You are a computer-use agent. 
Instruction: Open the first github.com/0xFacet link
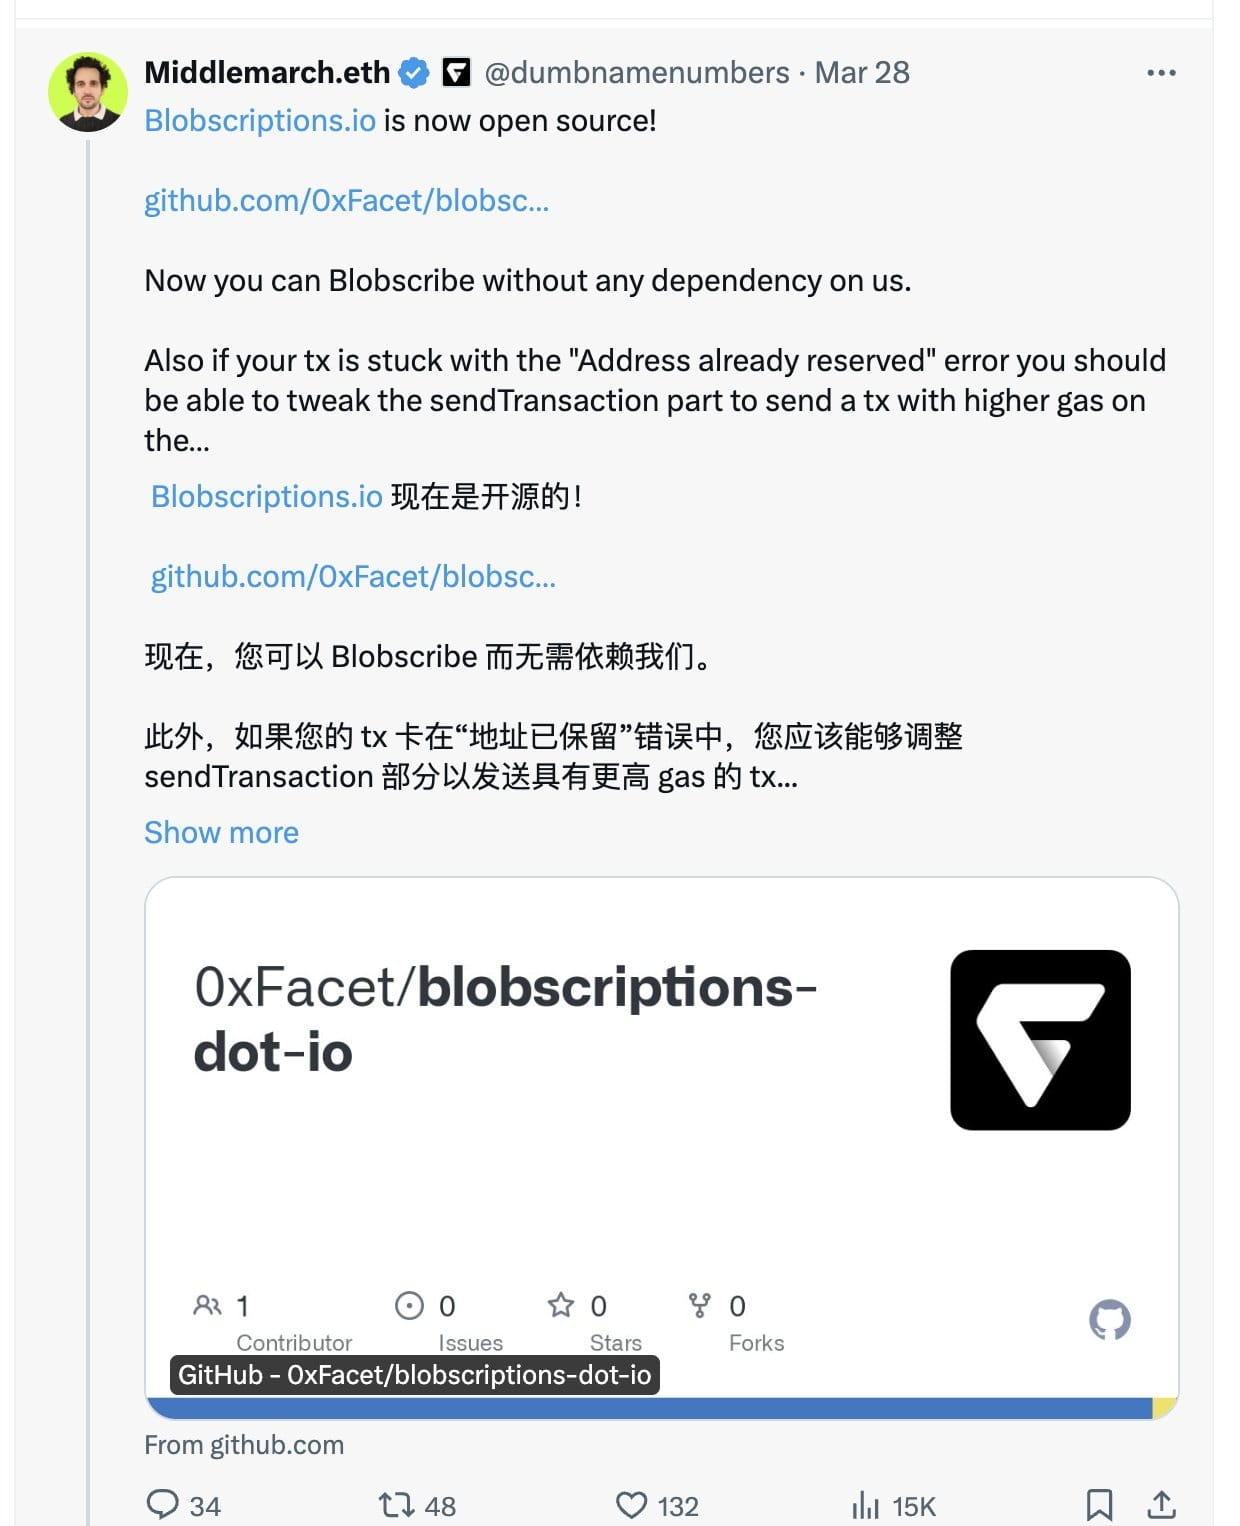[346, 201]
